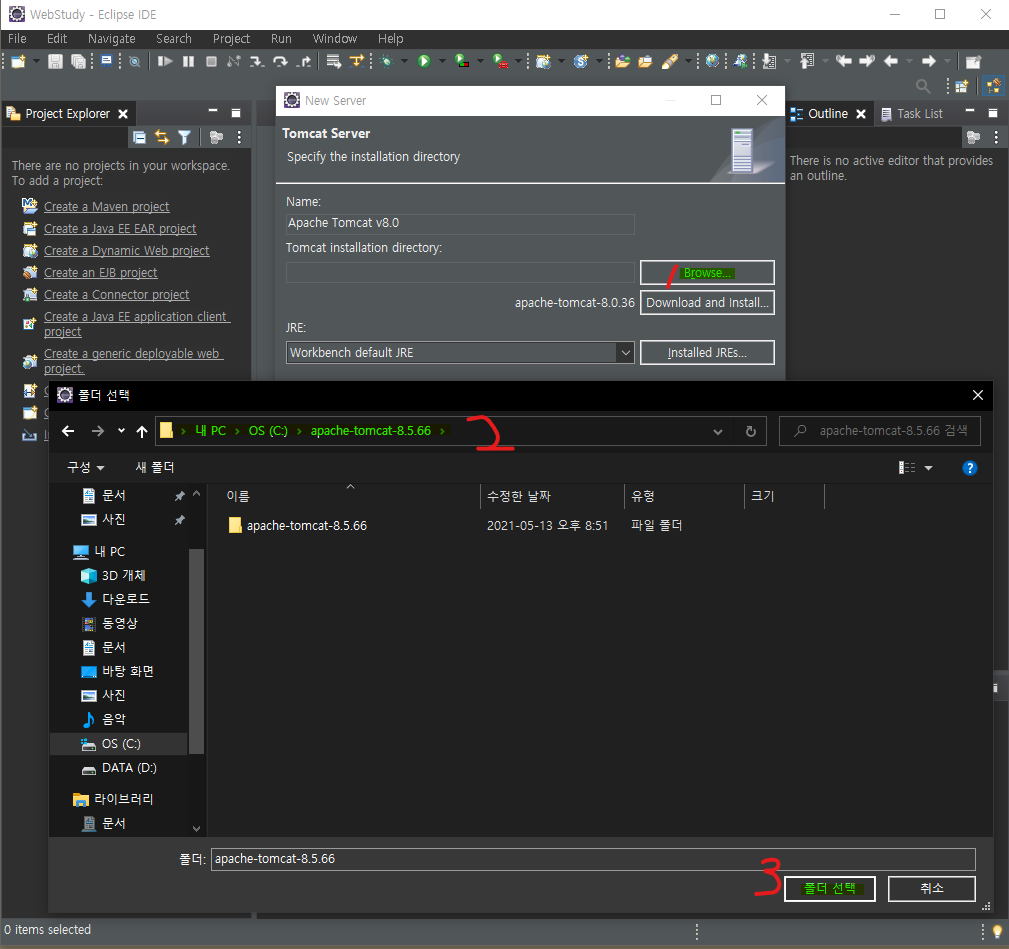Click the green Run toolbar icon
1009x949 pixels.
pos(424,62)
